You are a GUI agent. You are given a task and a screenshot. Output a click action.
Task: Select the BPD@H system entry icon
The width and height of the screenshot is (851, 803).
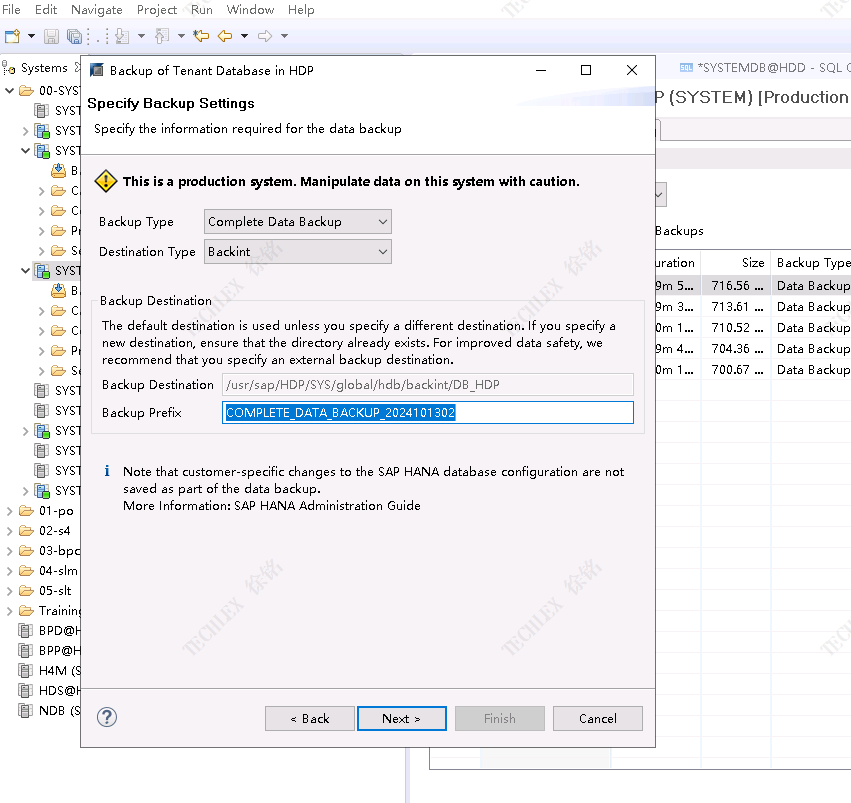tap(27, 631)
